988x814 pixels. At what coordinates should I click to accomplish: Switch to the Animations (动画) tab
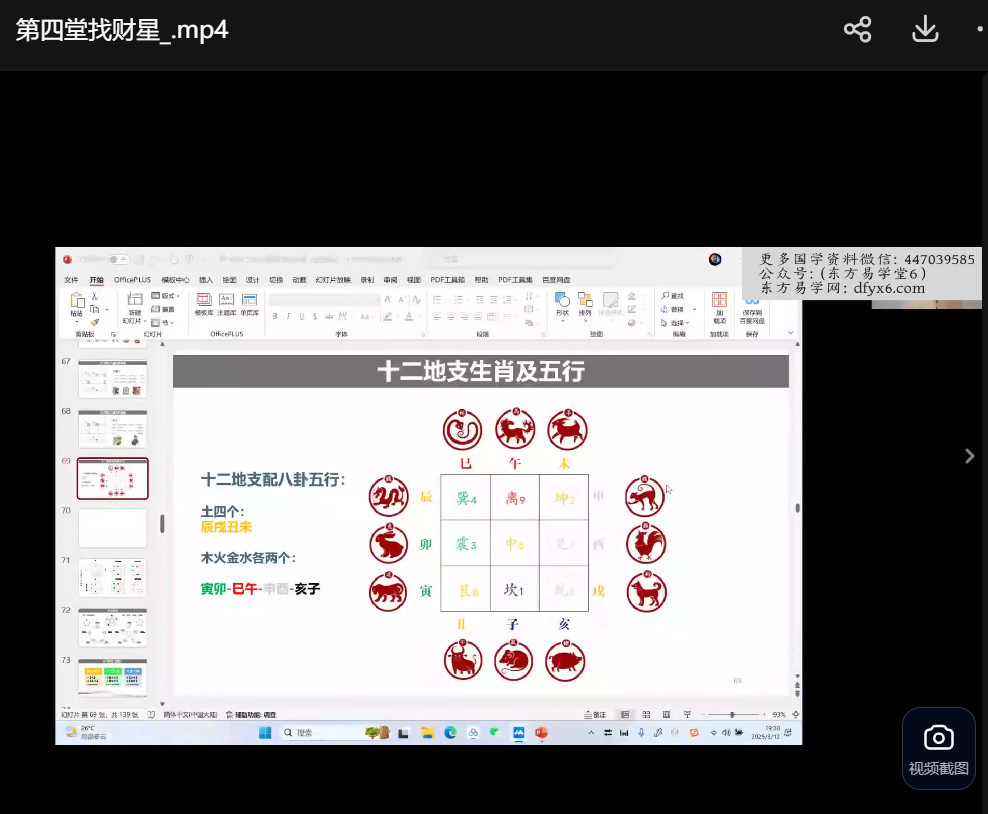299,280
